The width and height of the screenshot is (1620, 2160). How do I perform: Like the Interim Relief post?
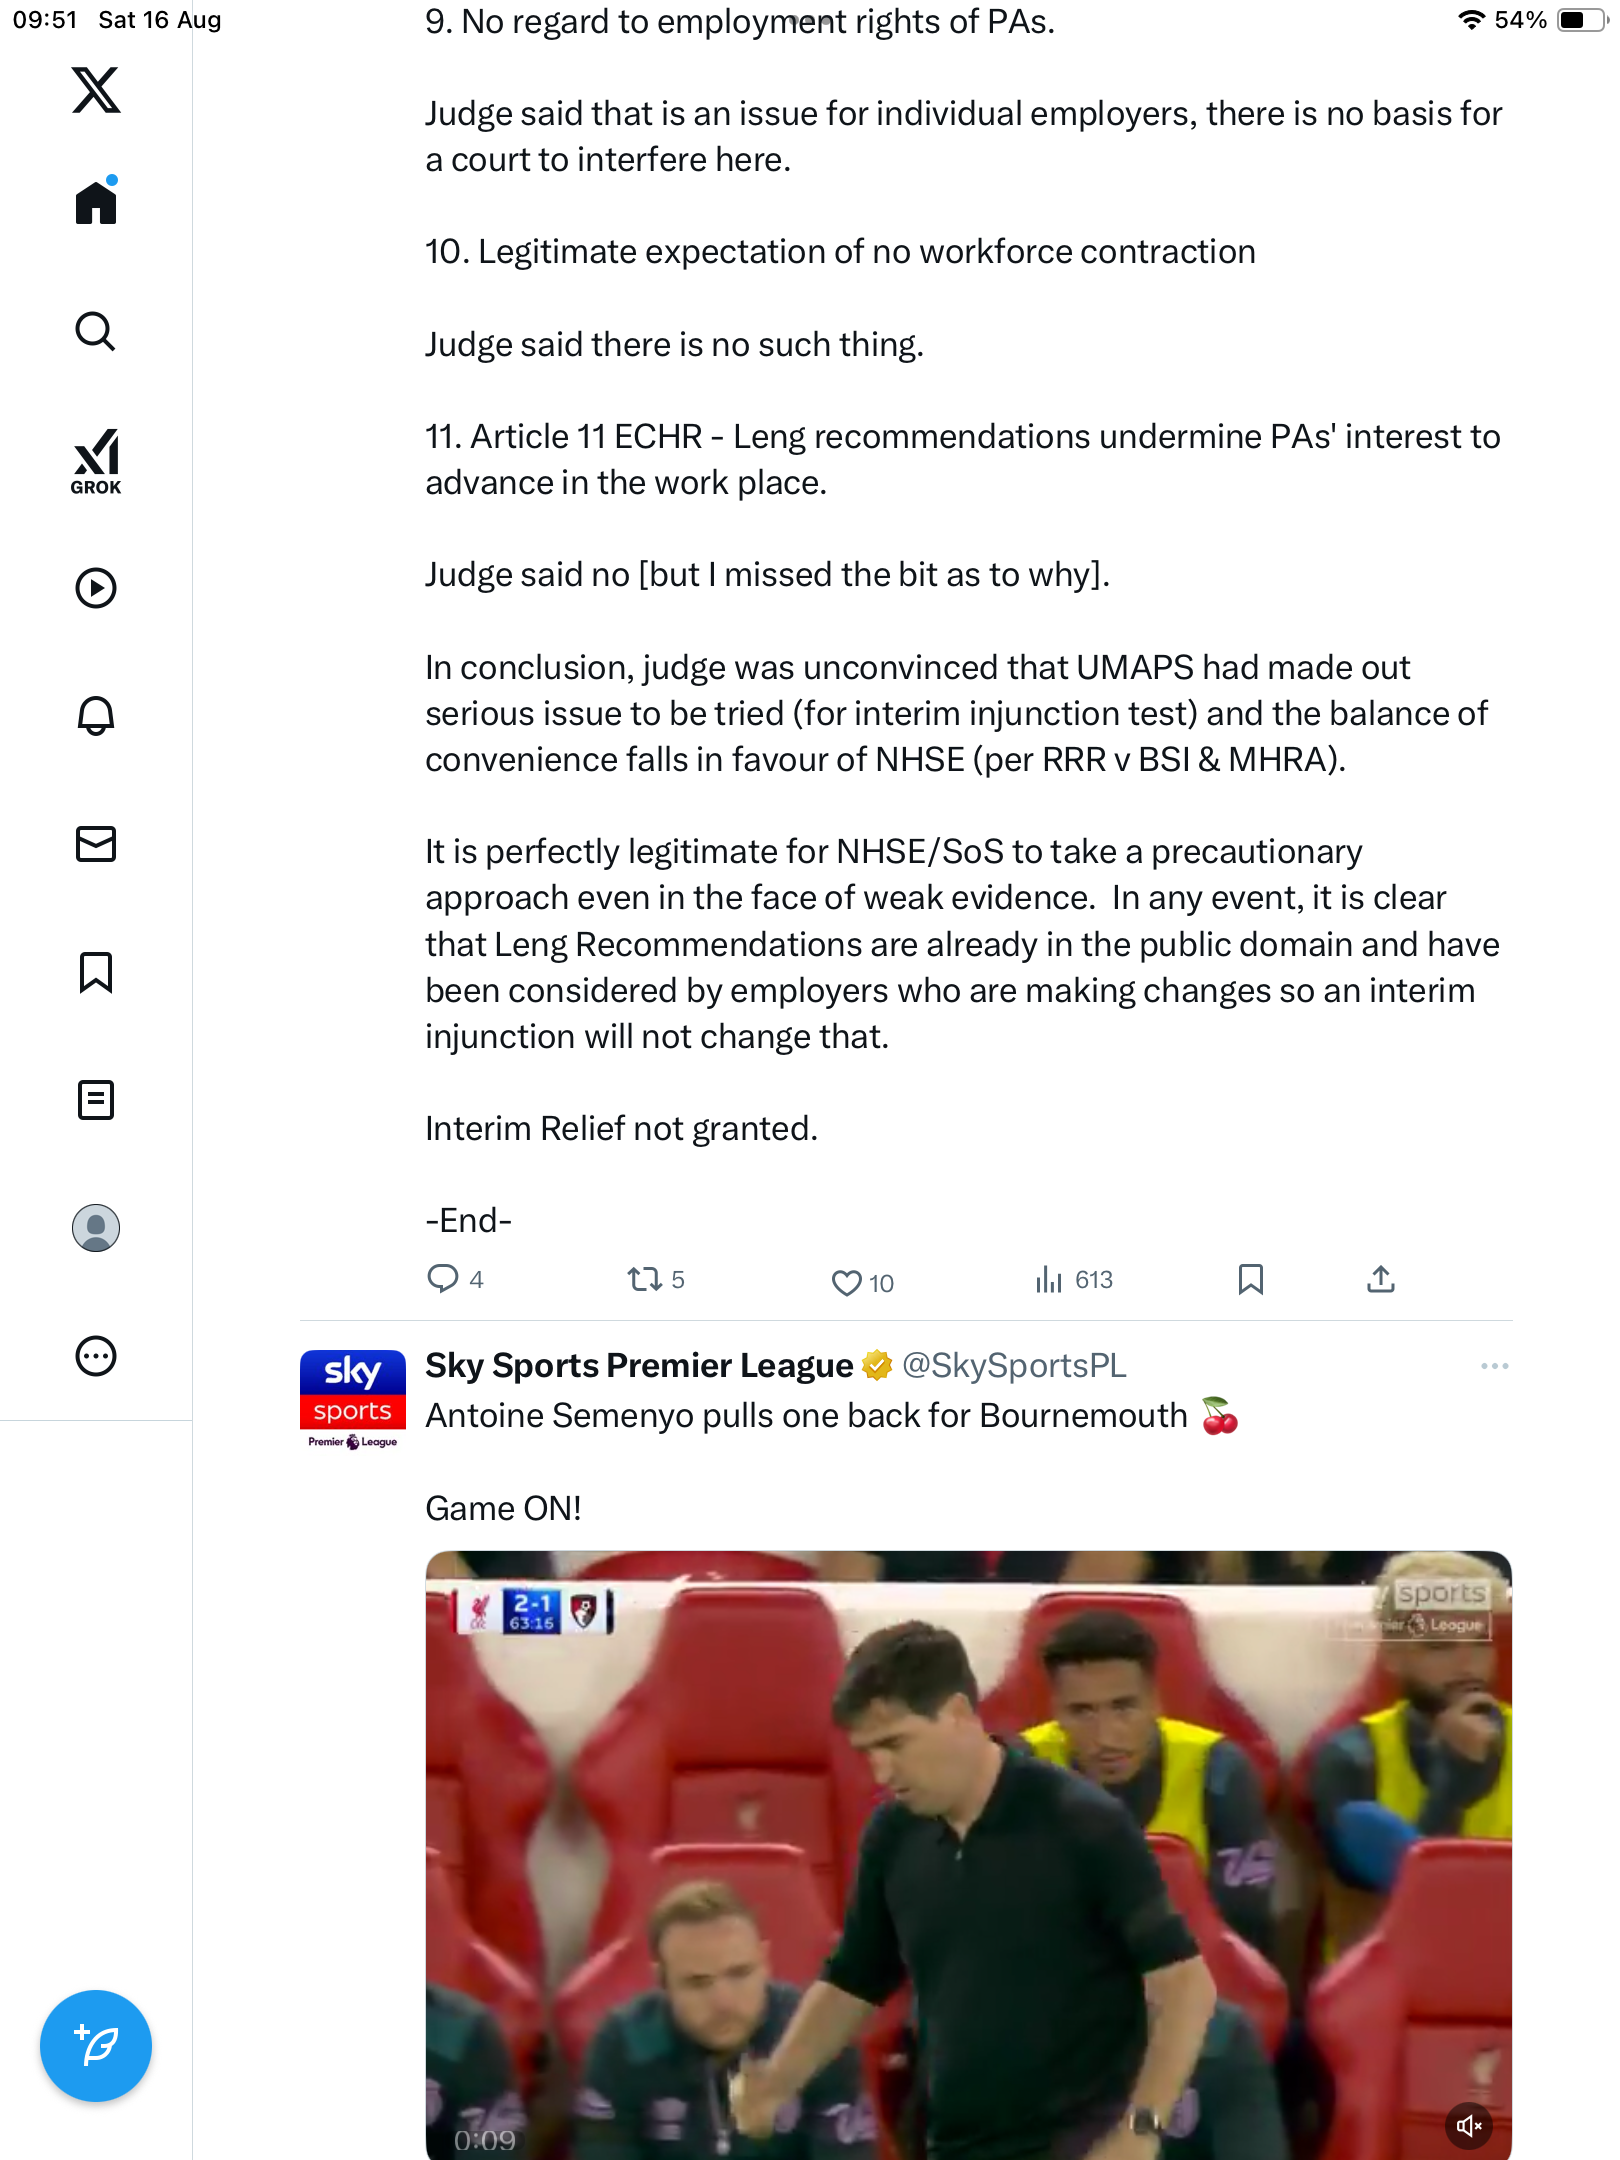click(x=847, y=1282)
